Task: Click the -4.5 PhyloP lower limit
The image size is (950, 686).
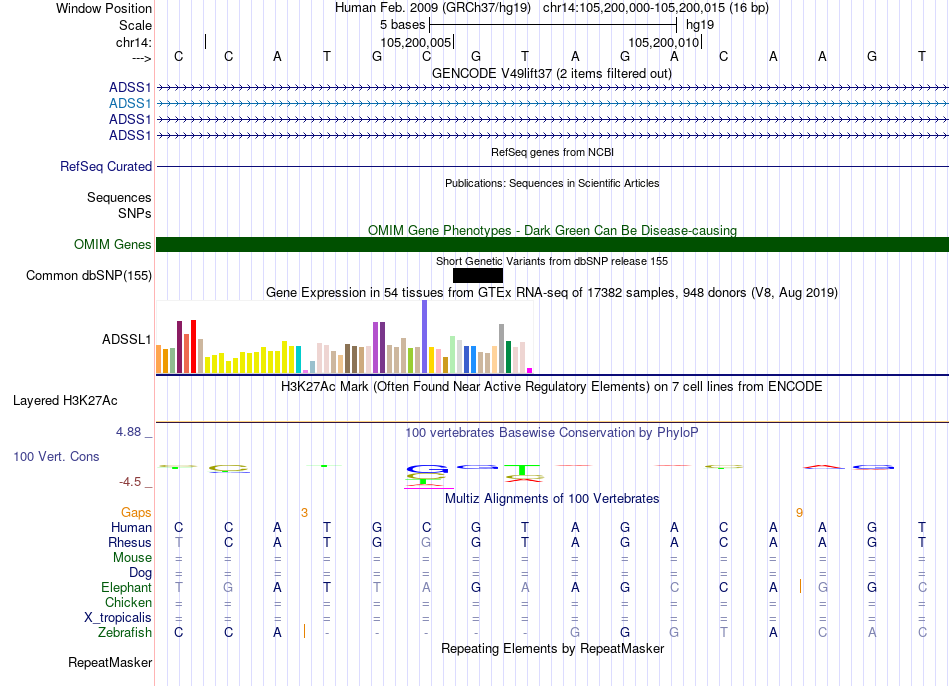Action: (130, 482)
